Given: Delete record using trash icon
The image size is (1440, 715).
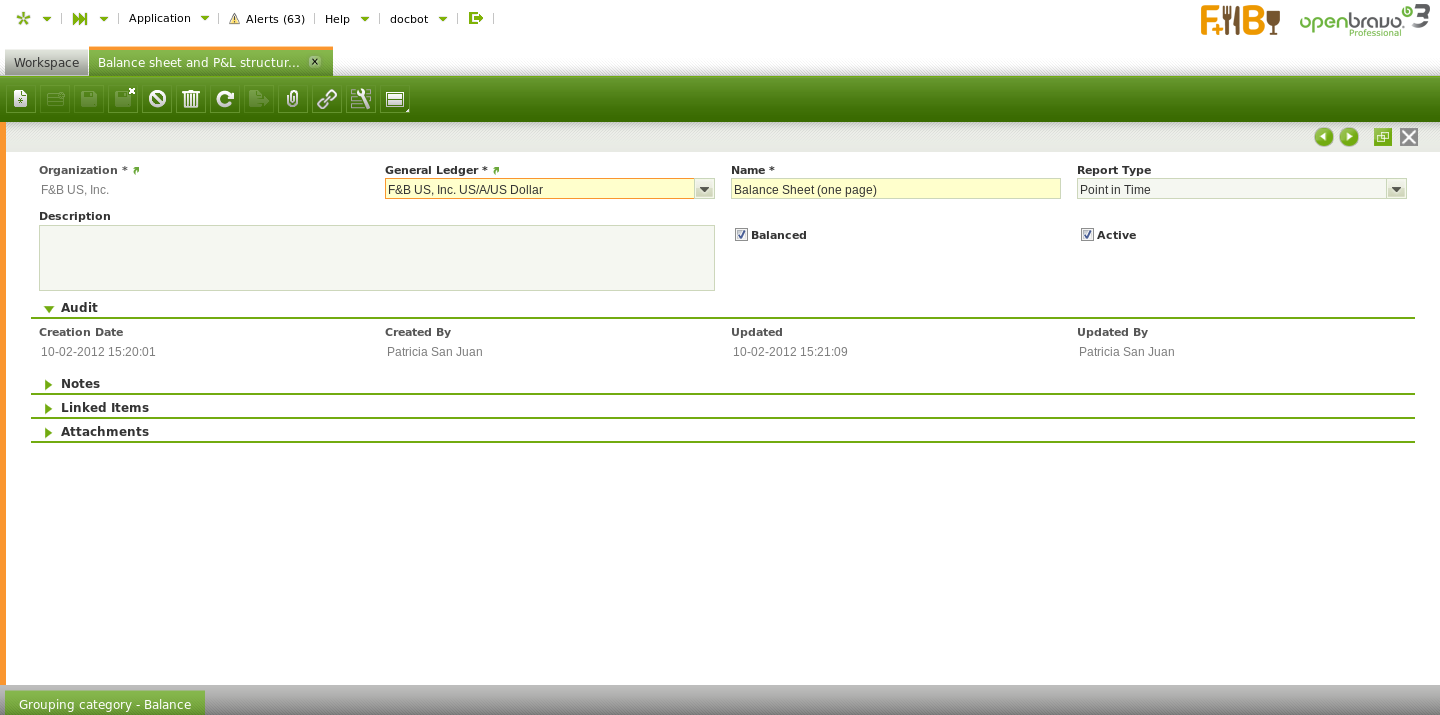Looking at the screenshot, I should [x=191, y=99].
